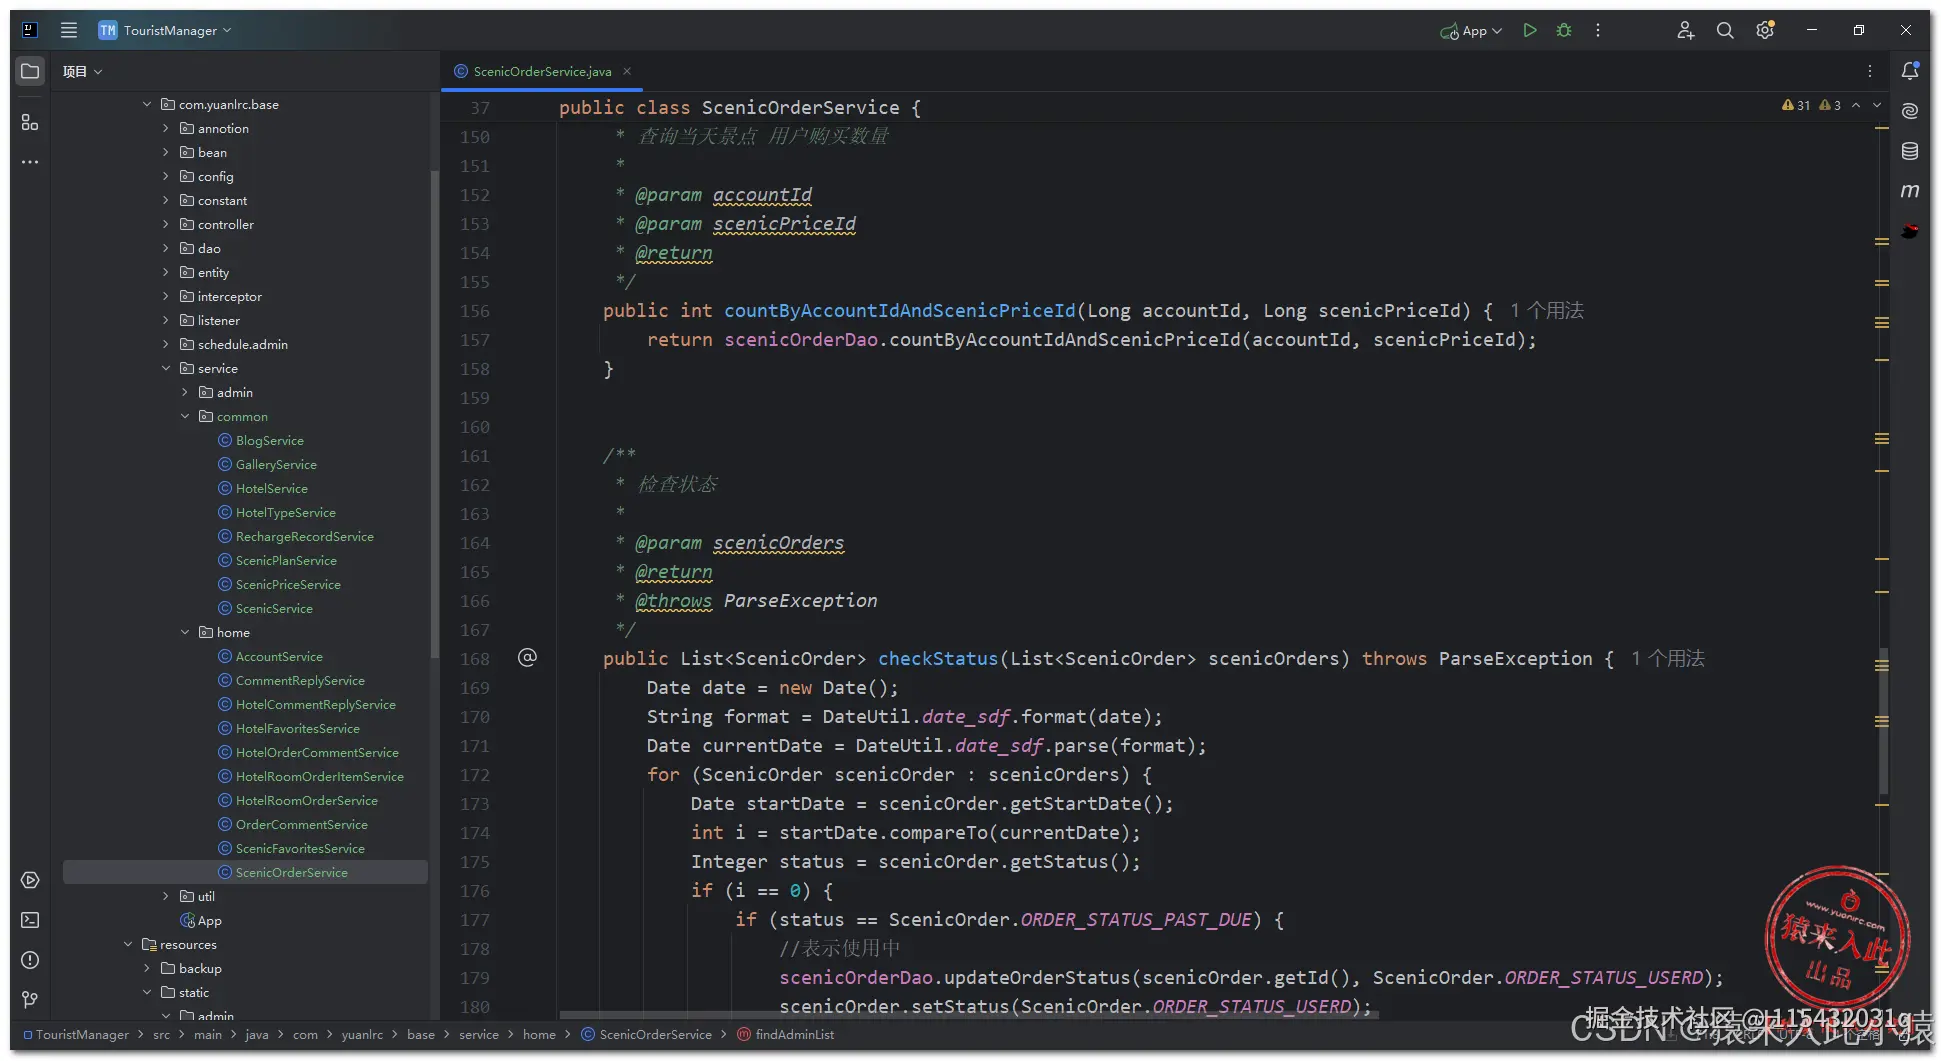Open the Terminal tool window
This screenshot has width=1941, height=1061.
(30, 920)
